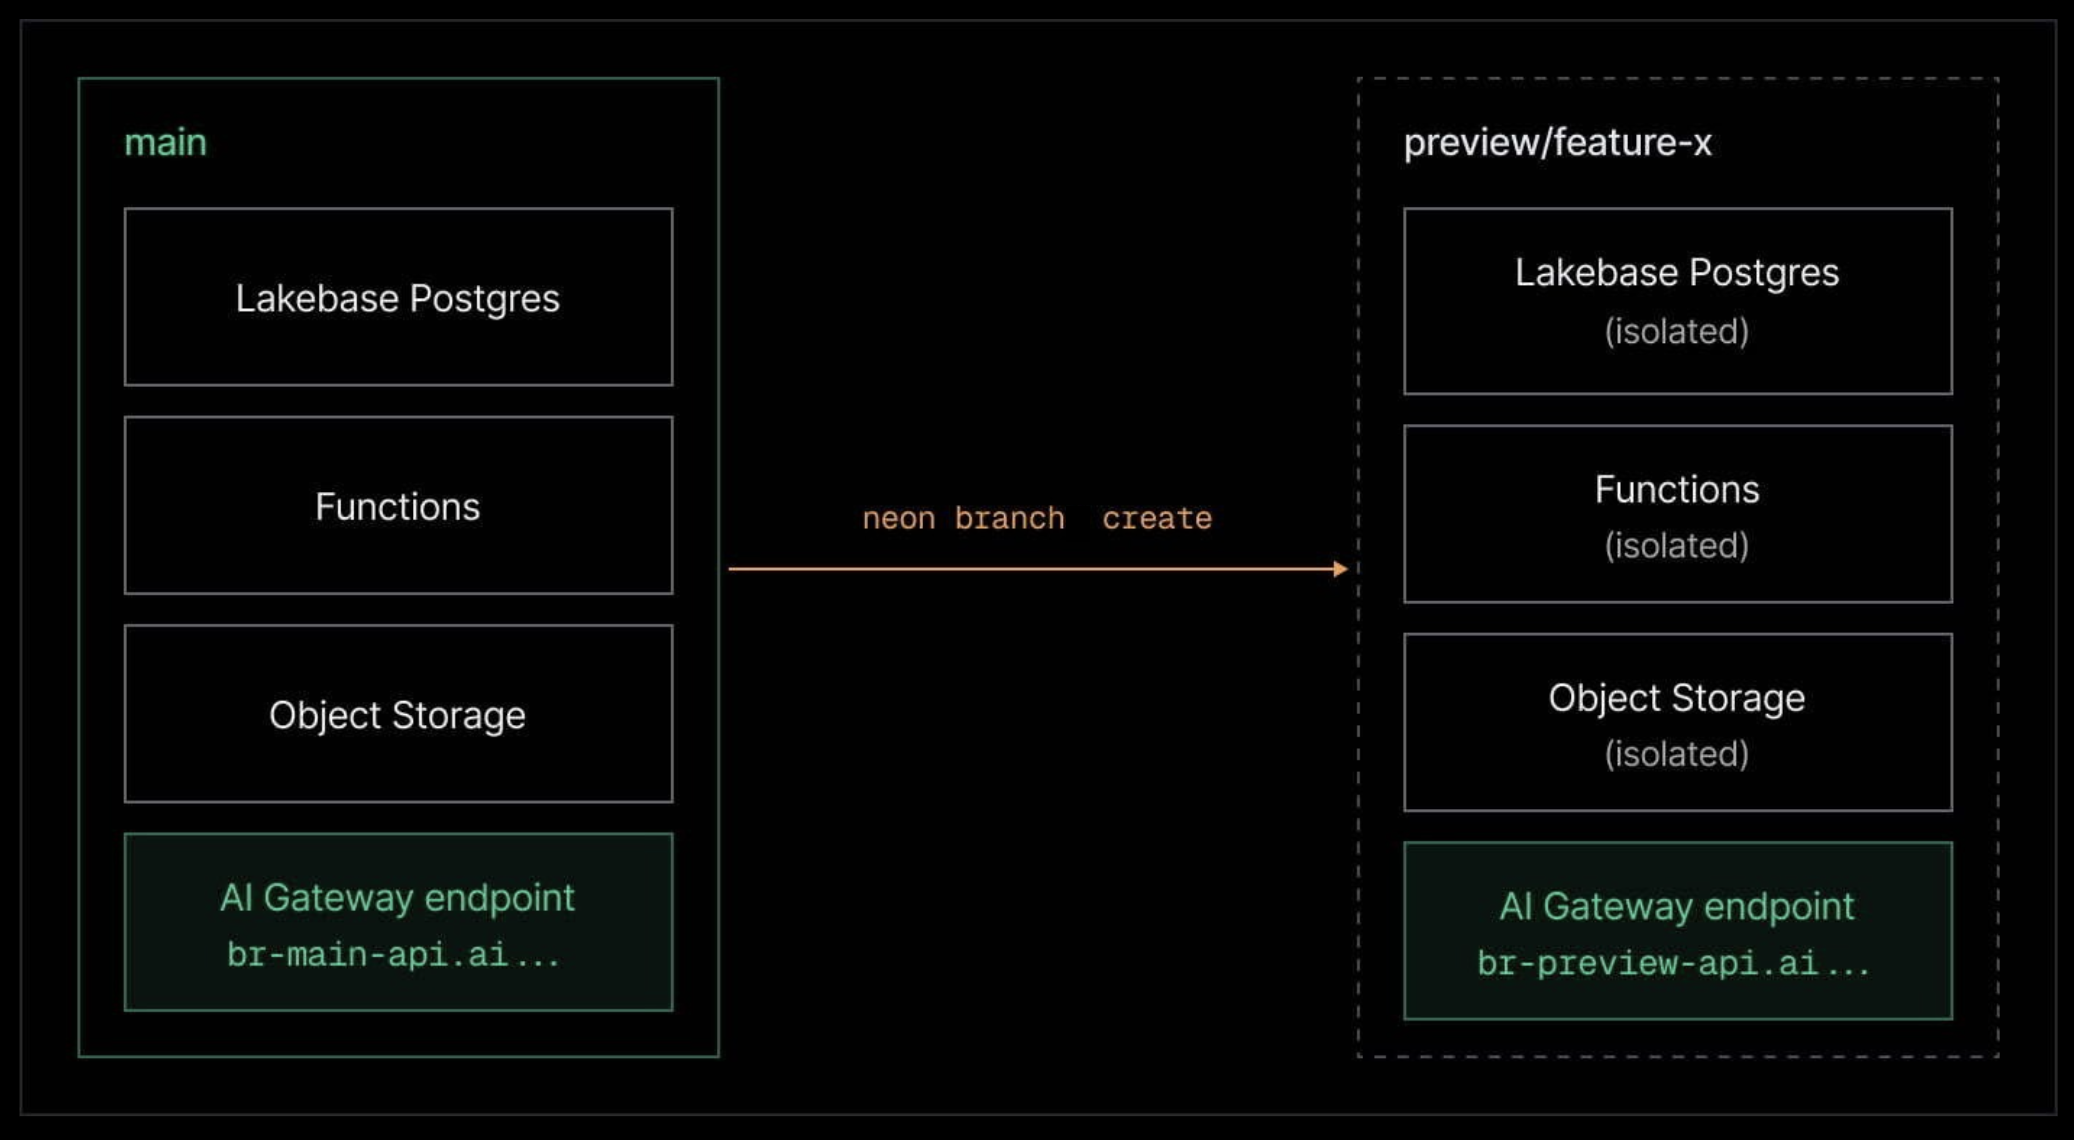Select the 'br-preview-api.ai...' endpoint text
This screenshot has height=1140, width=2074.
pyautogui.click(x=1673, y=963)
